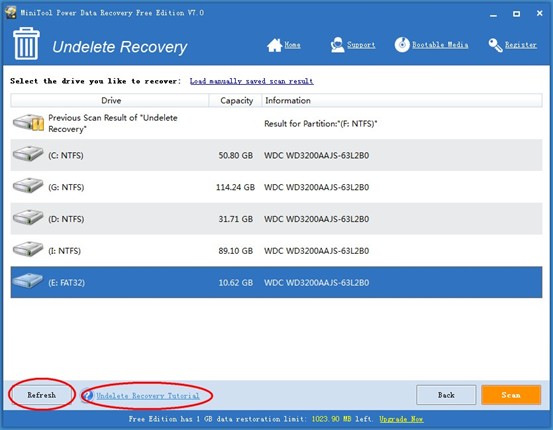
Task: Click Load manually saved scan result link
Action: tap(251, 81)
